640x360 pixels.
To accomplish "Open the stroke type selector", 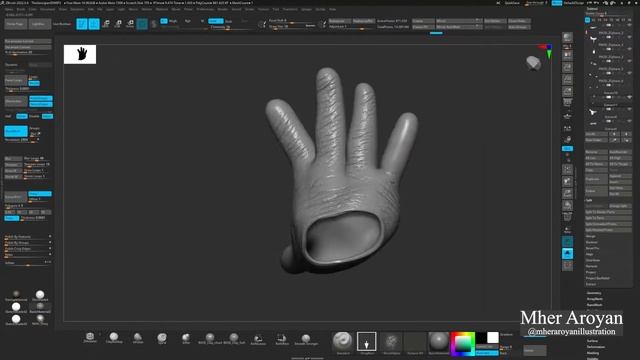I will (x=367, y=342).
